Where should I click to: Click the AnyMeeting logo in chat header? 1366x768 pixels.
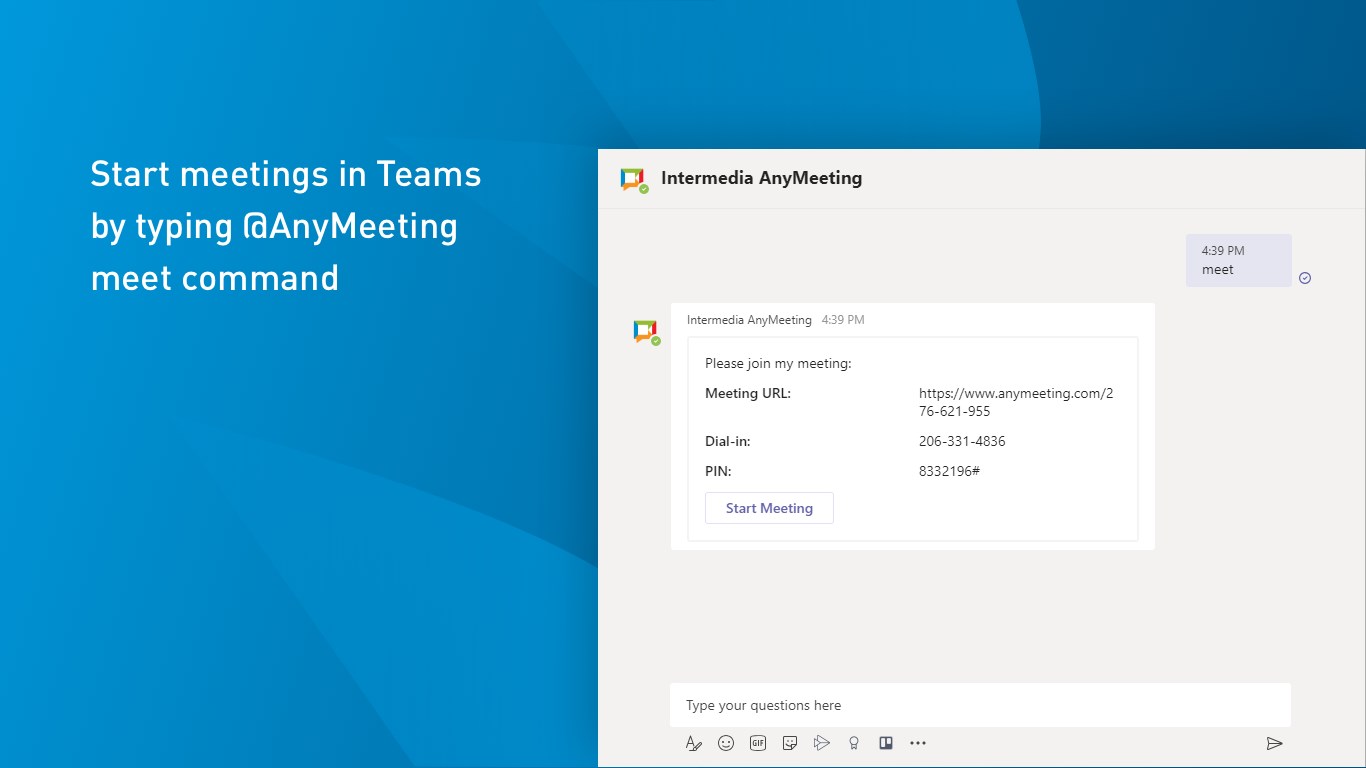pos(634,180)
